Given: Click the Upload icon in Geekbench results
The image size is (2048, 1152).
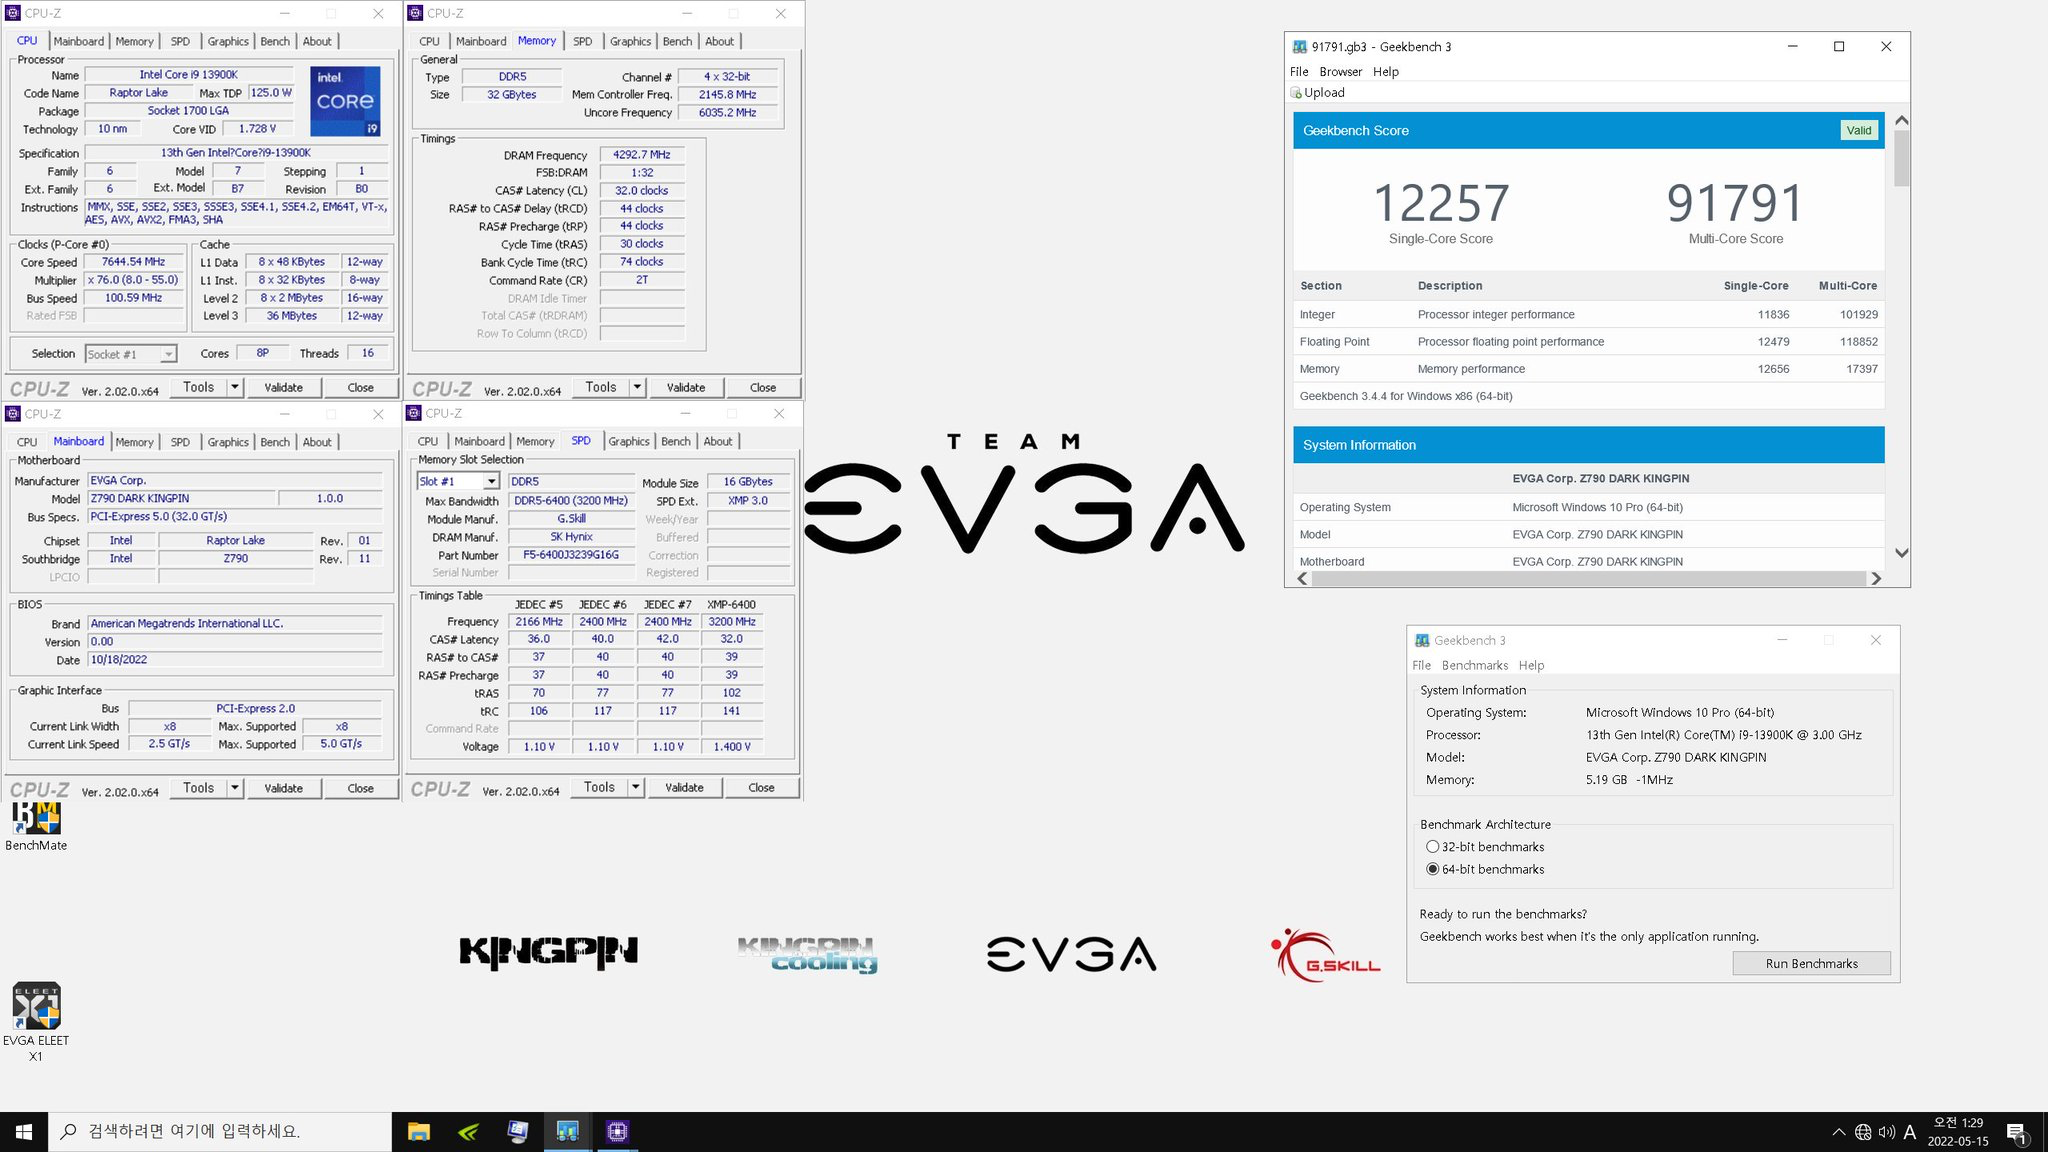Looking at the screenshot, I should 1296,93.
